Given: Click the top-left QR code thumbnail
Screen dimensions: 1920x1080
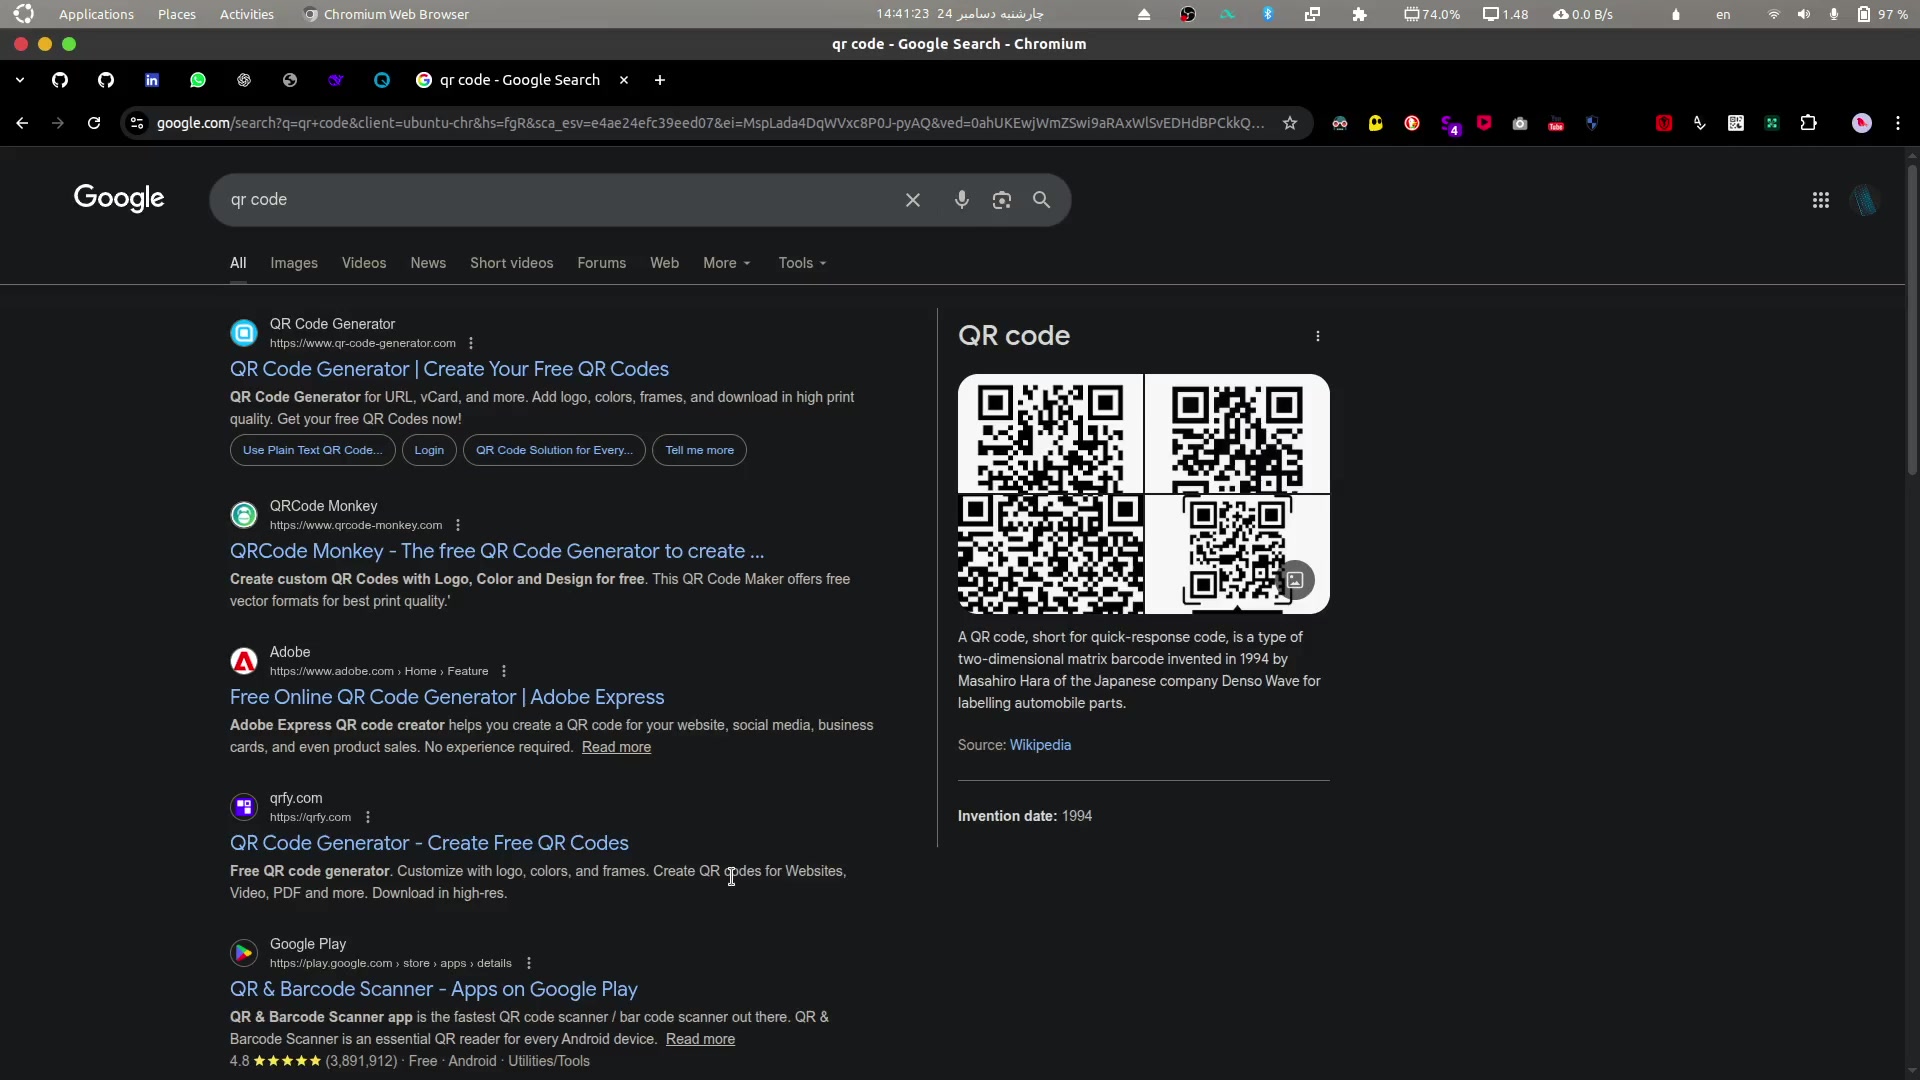Looking at the screenshot, I should [1050, 433].
